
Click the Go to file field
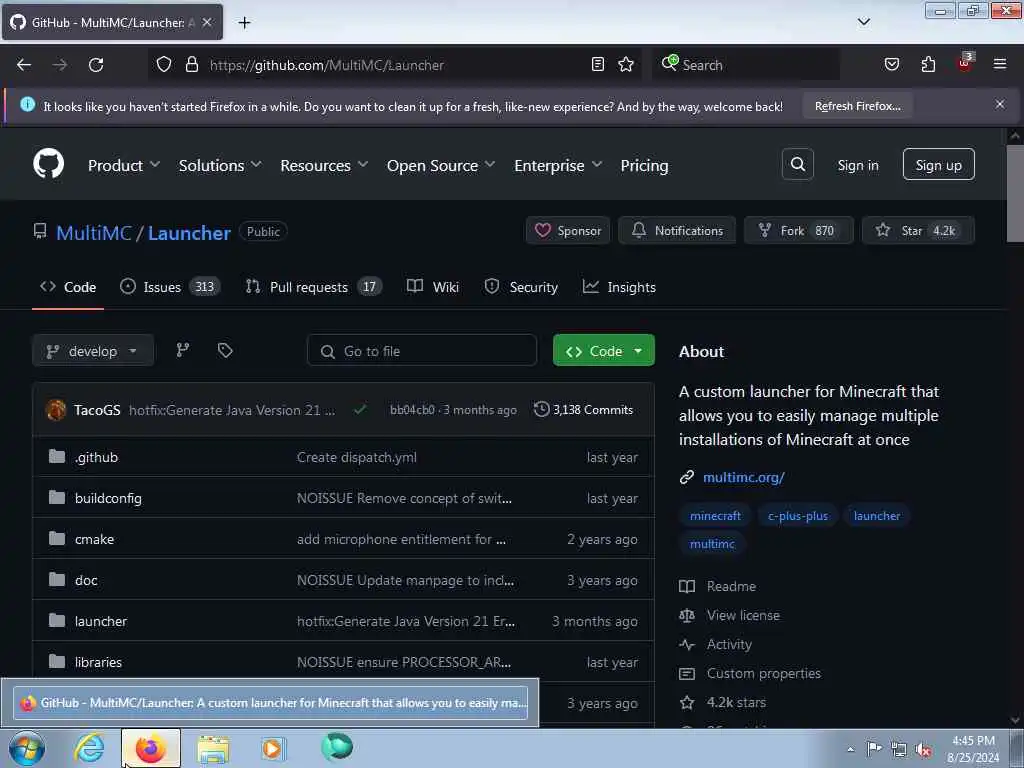[x=422, y=351]
